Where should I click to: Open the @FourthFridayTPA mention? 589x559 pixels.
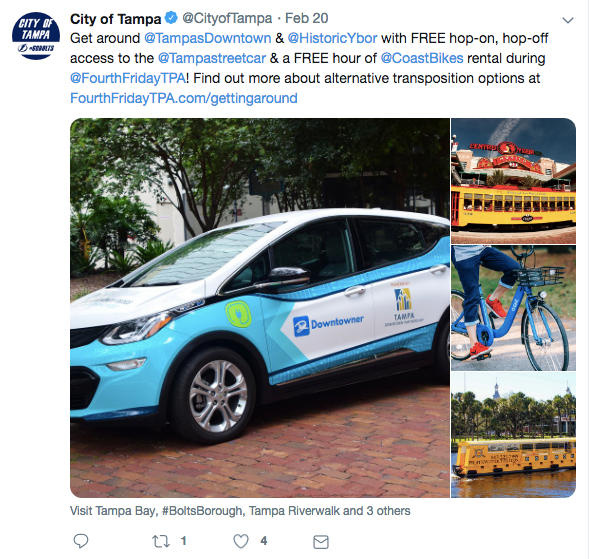pyautogui.click(x=128, y=78)
